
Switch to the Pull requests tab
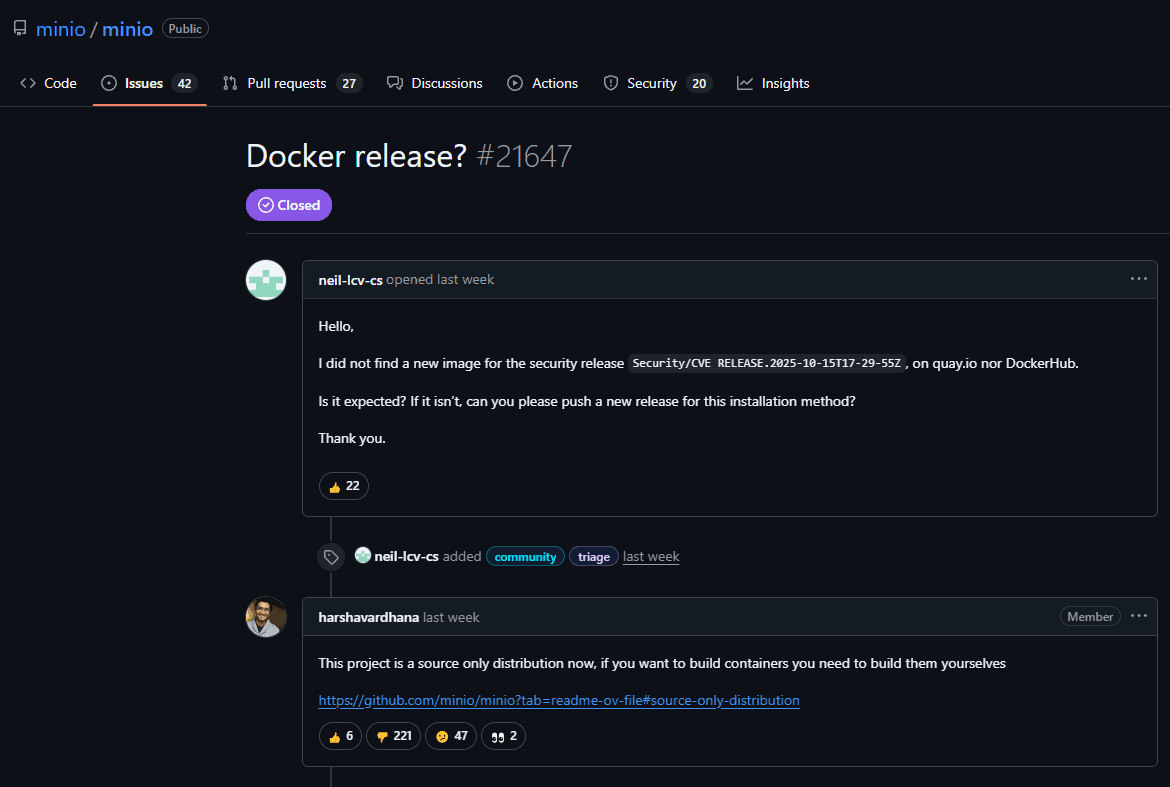(291, 83)
